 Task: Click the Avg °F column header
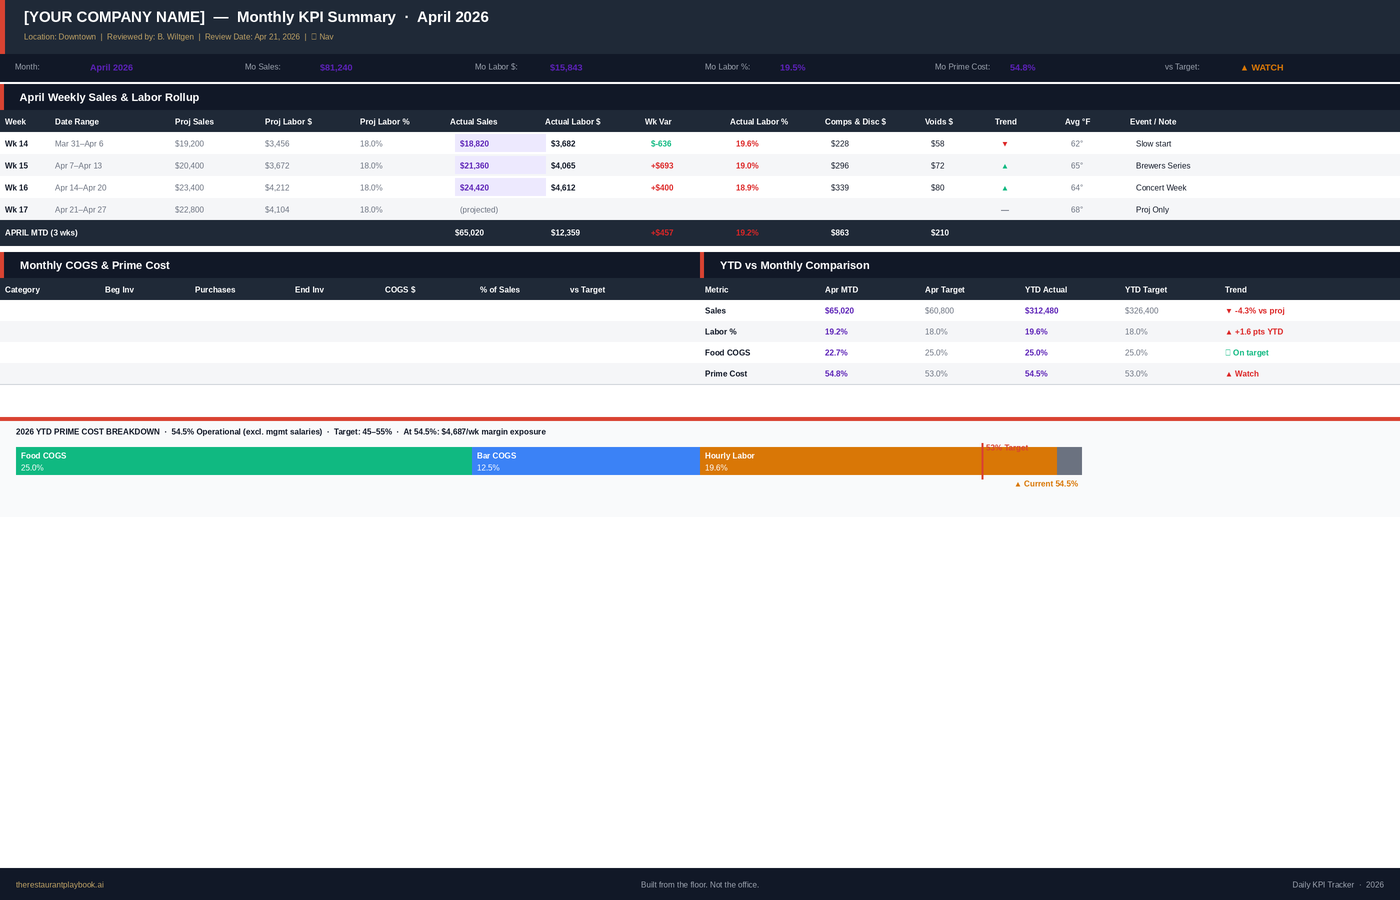pyautogui.click(x=1077, y=122)
